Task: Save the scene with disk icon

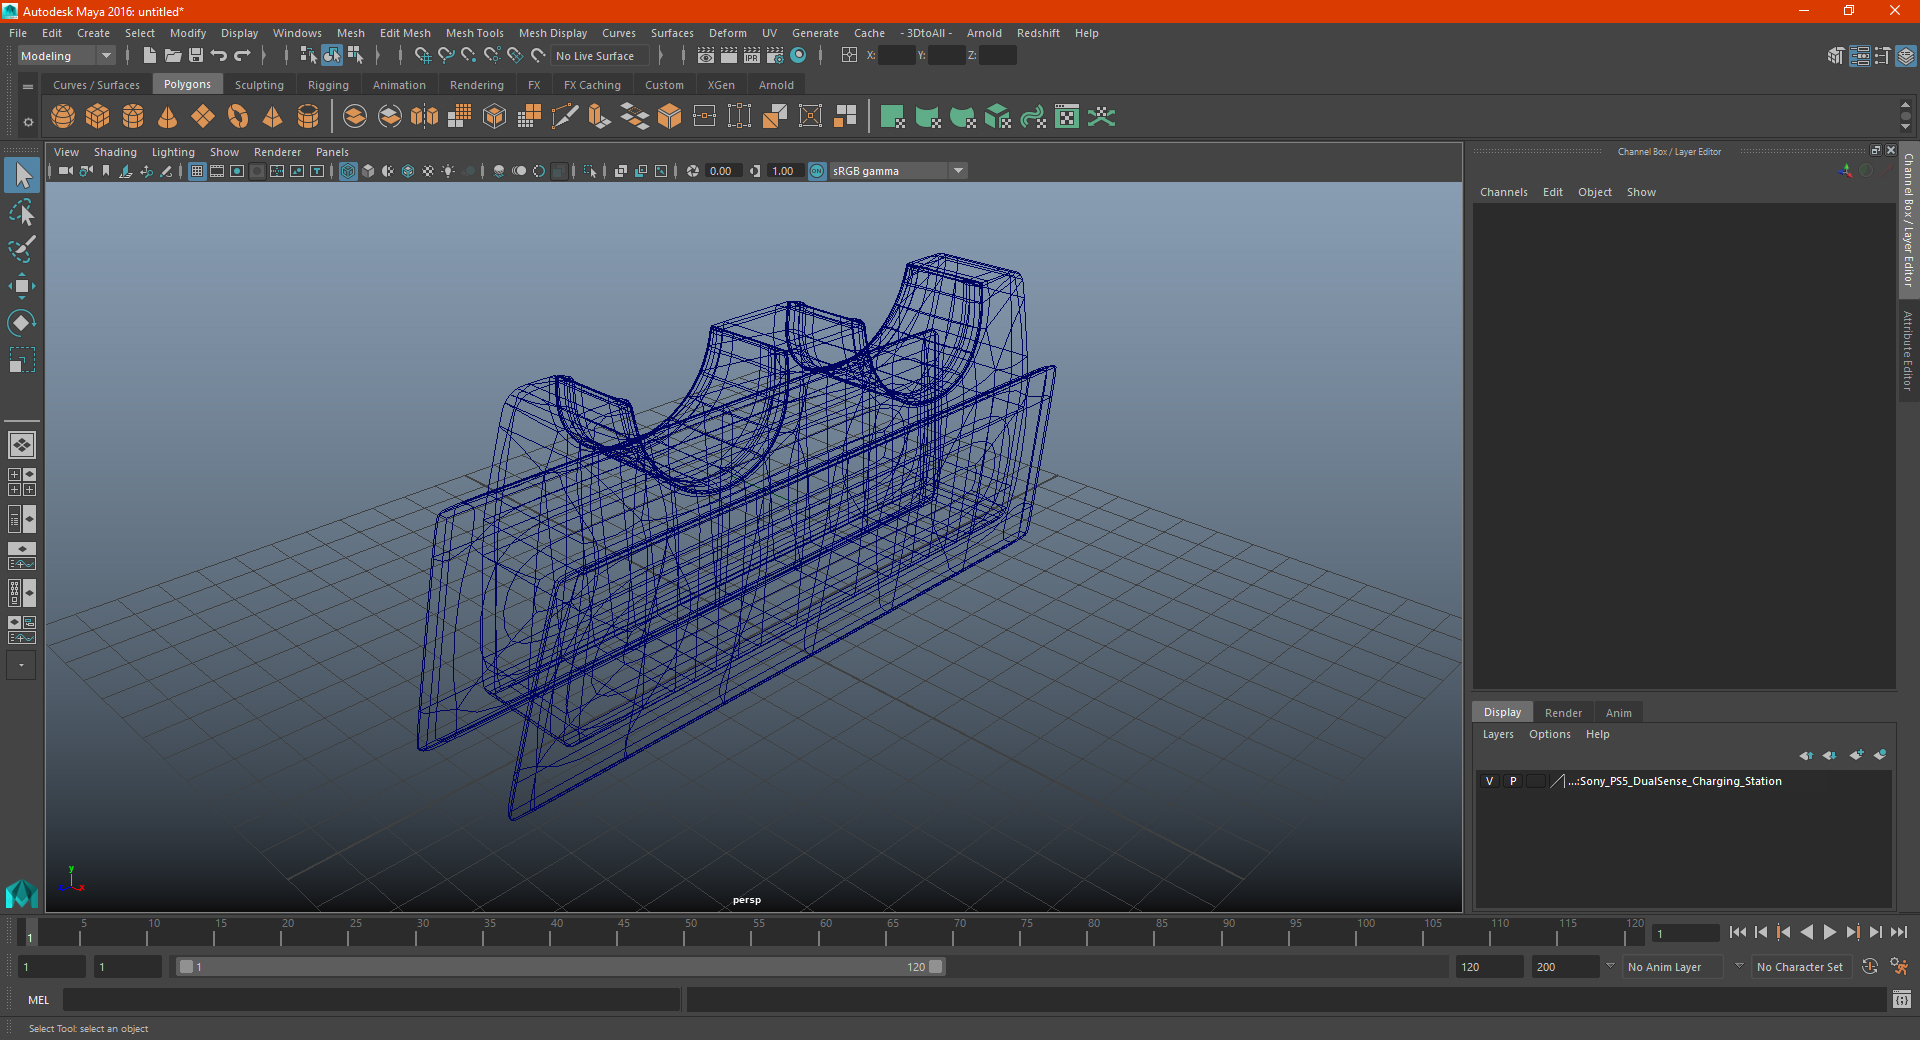Action: pos(196,56)
